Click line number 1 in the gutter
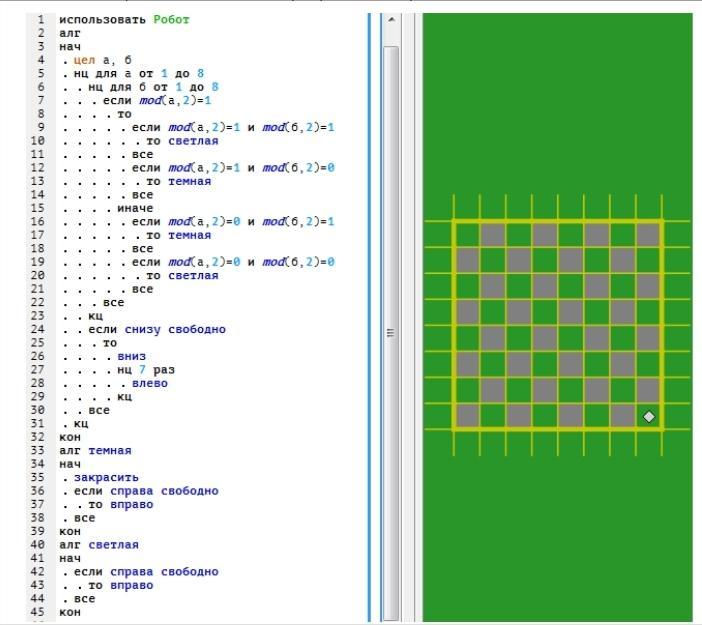The width and height of the screenshot is (702, 625). pos(41,19)
